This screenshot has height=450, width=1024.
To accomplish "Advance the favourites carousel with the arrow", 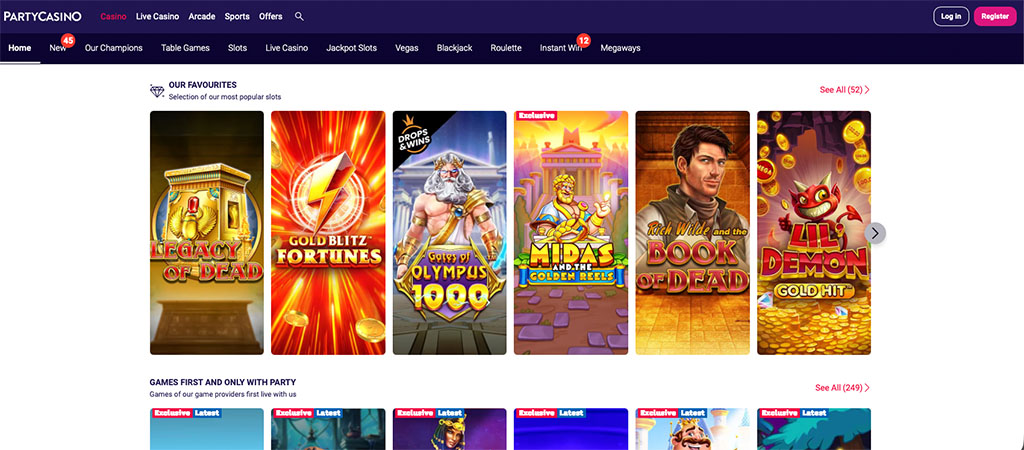I will point(875,233).
